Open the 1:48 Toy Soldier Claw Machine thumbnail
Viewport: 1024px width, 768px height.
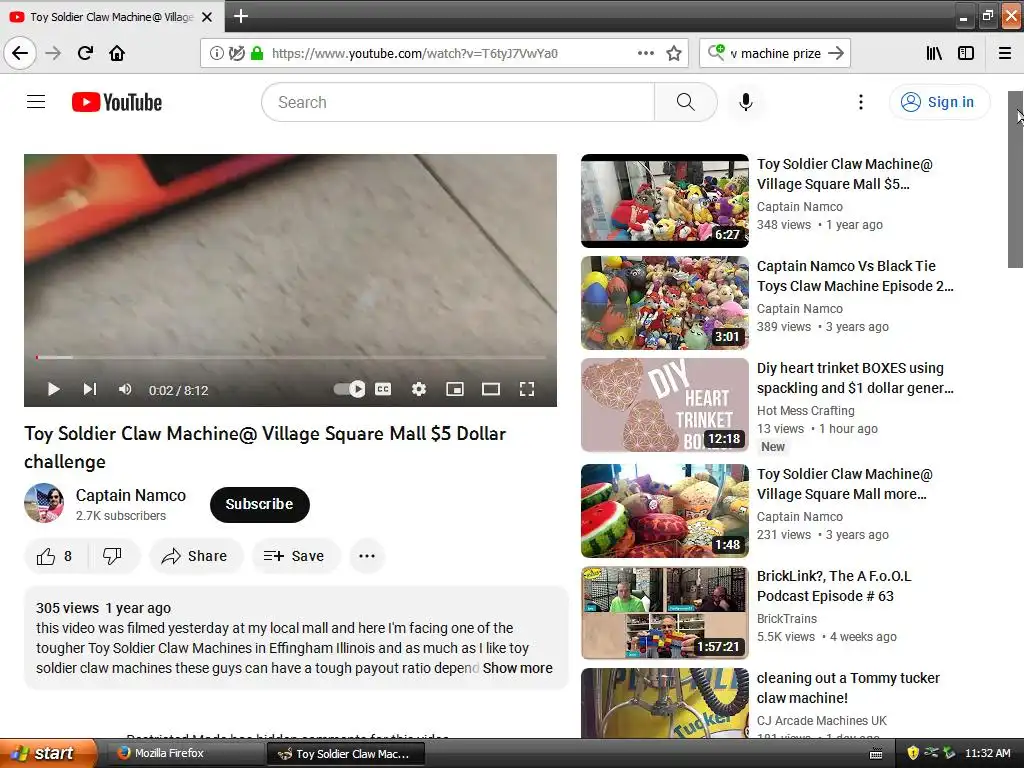(665, 511)
